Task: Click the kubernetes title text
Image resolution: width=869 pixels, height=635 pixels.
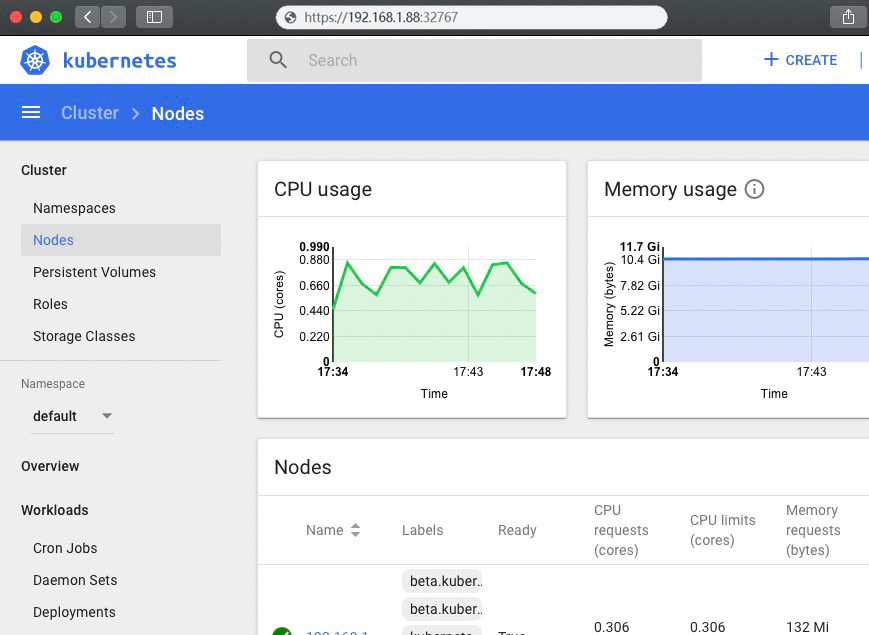Action: click(x=120, y=60)
